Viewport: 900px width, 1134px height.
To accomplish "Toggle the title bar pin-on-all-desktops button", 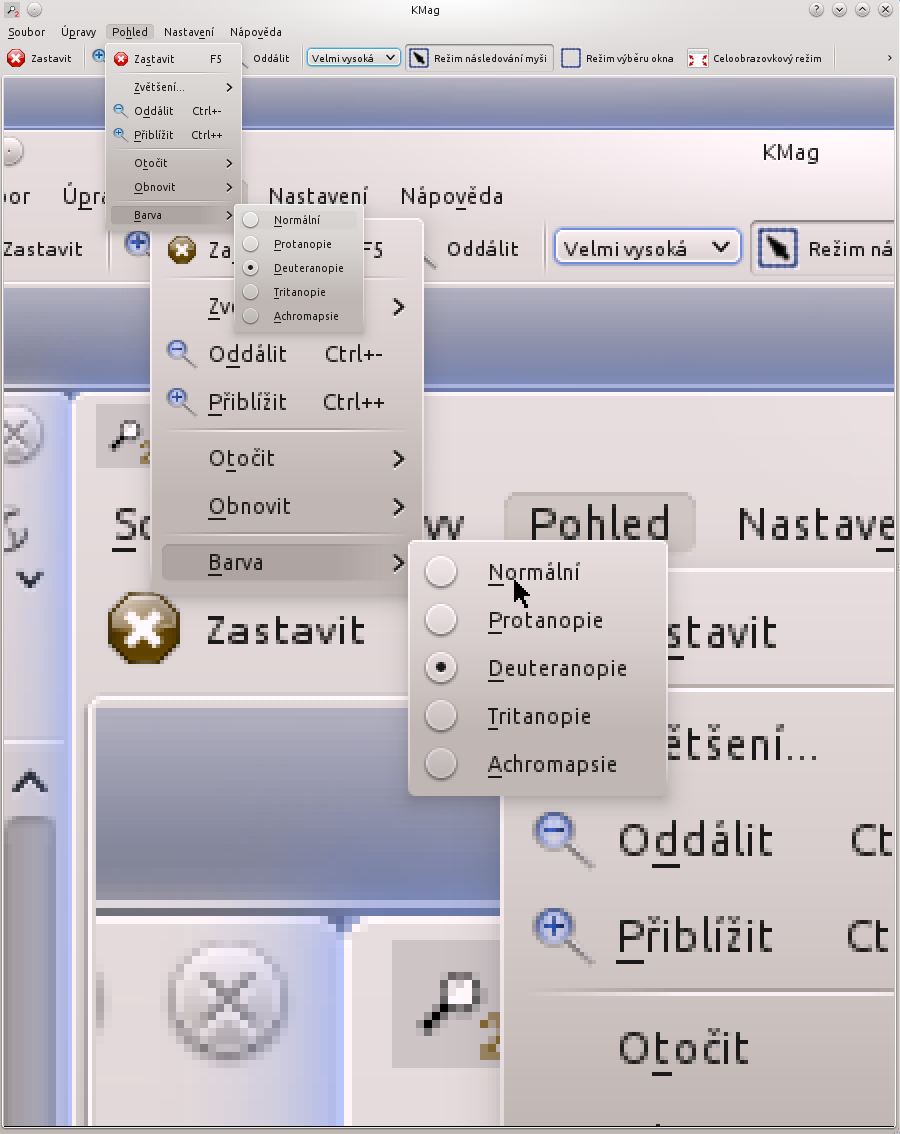I will point(34,10).
